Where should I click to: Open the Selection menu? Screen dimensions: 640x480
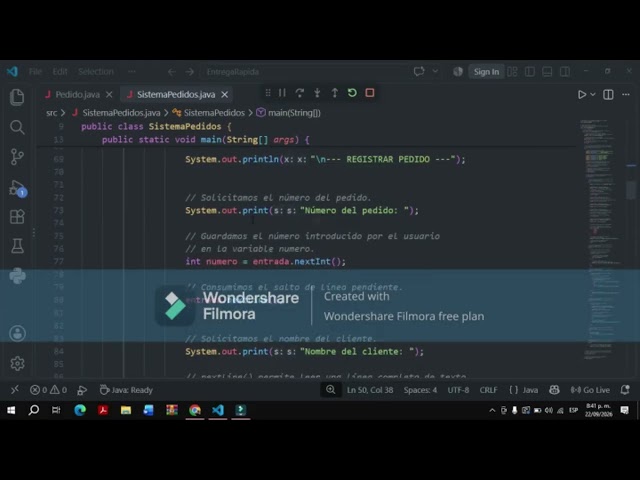96,72
